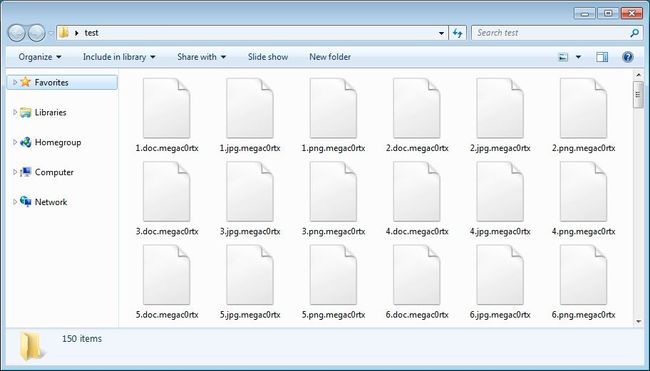This screenshot has height=371, width=650.
Task: Select the 1.doc.megac0rtx file icon
Action: coord(167,108)
